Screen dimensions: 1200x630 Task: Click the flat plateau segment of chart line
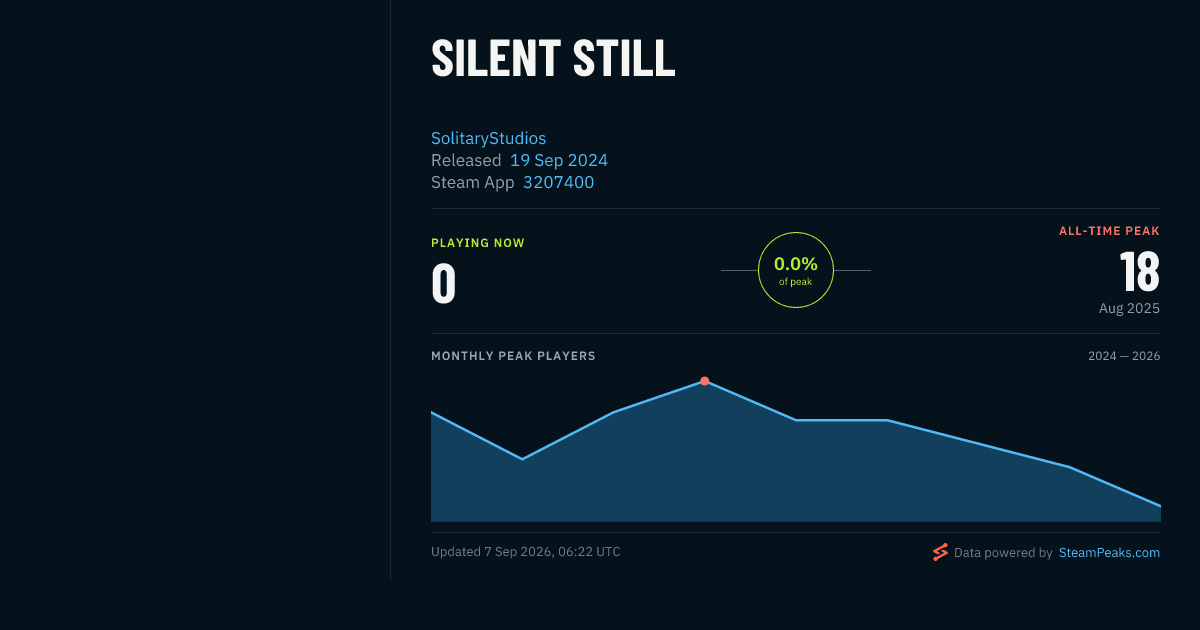tap(842, 420)
